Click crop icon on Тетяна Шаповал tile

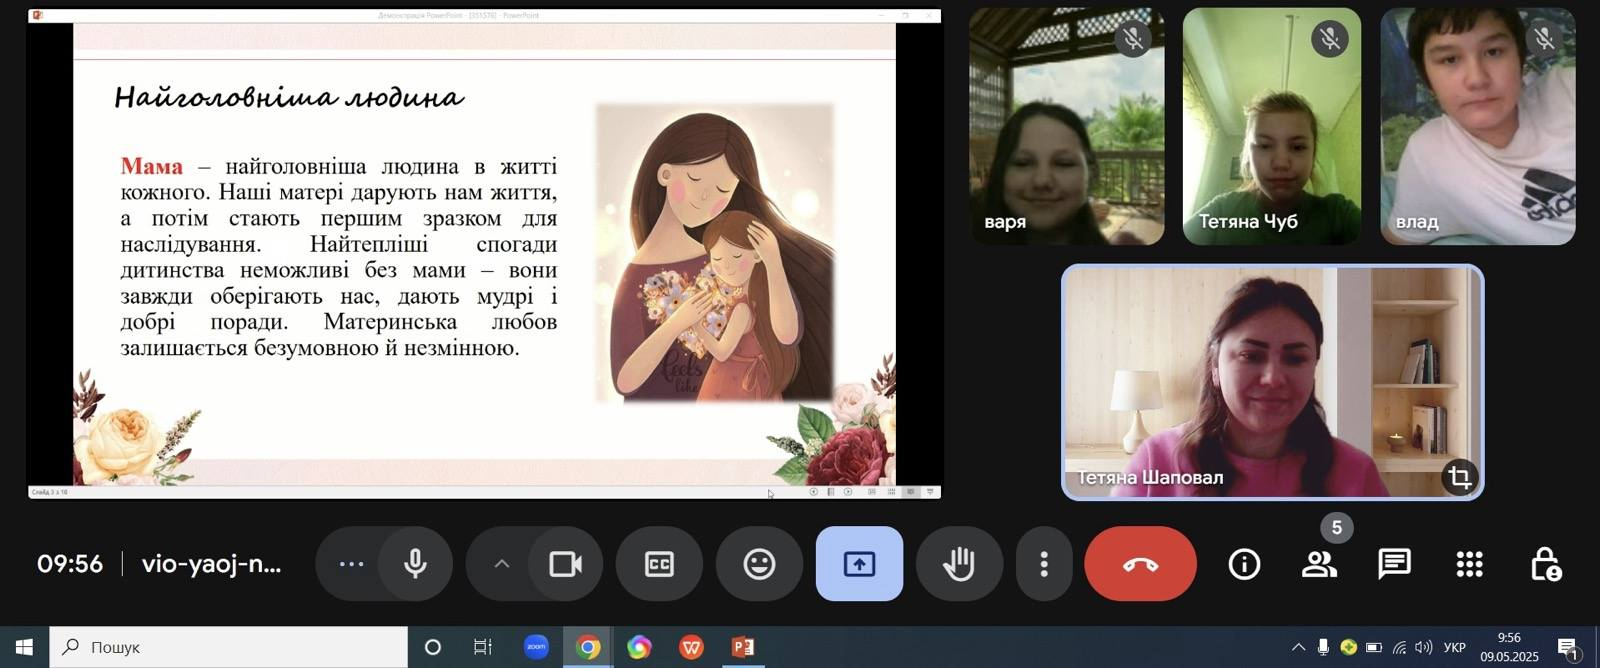point(1459,477)
